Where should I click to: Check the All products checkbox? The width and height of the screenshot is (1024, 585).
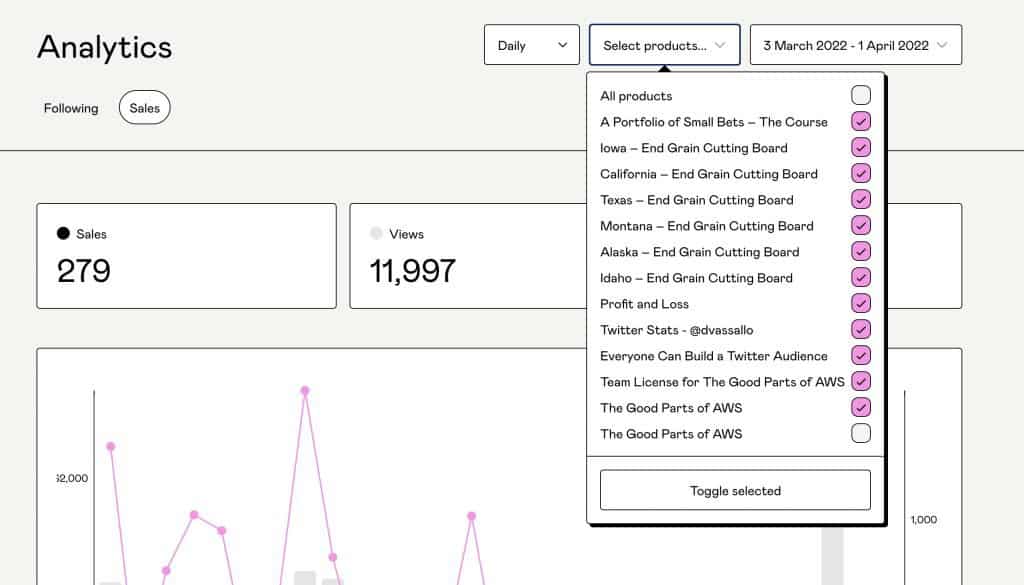860,95
